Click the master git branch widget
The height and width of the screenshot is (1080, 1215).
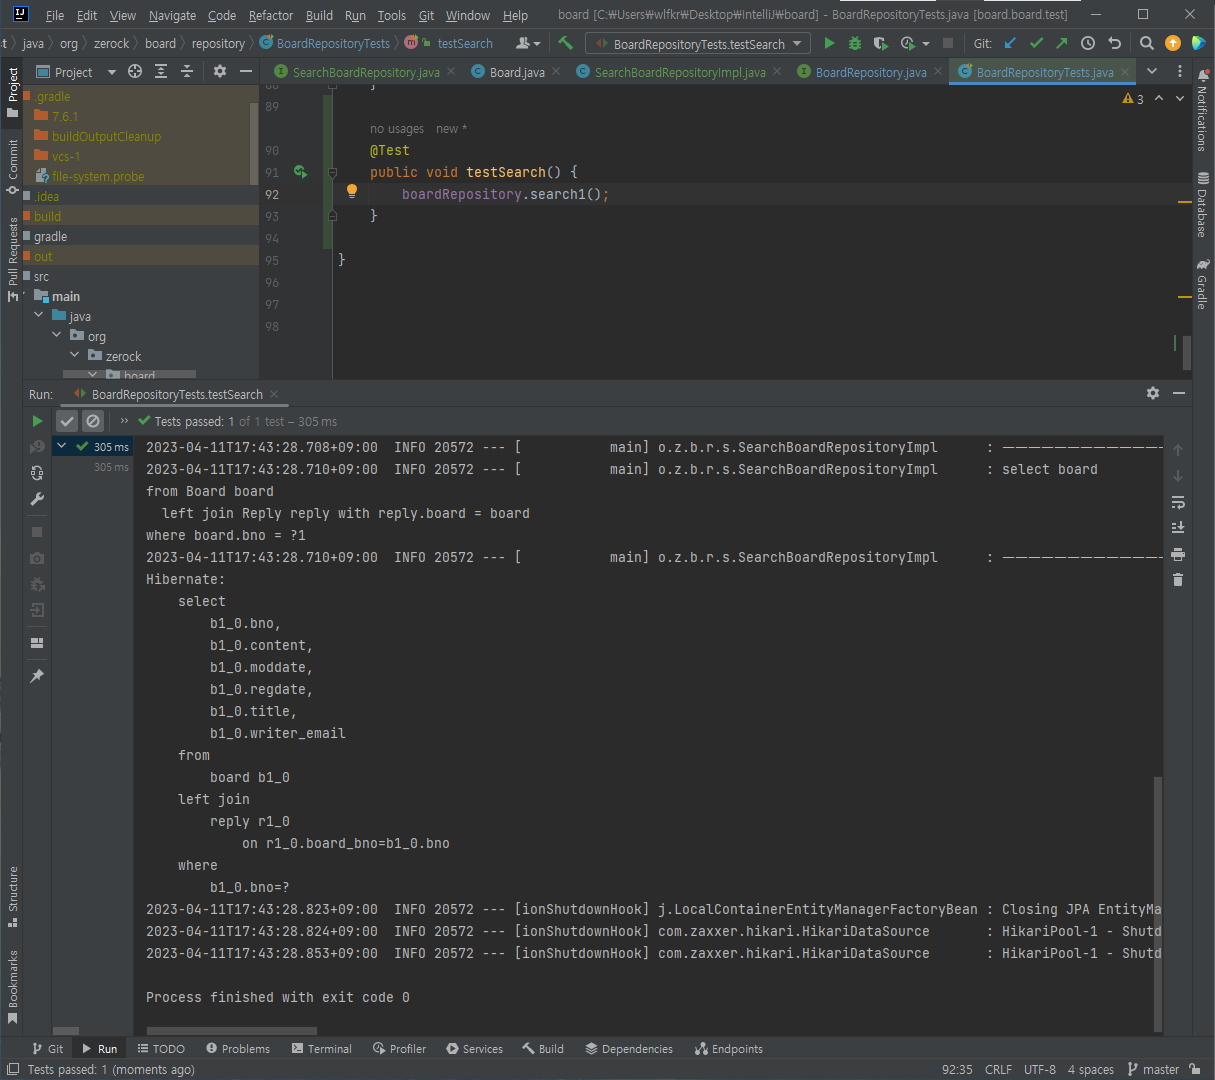click(1154, 1069)
